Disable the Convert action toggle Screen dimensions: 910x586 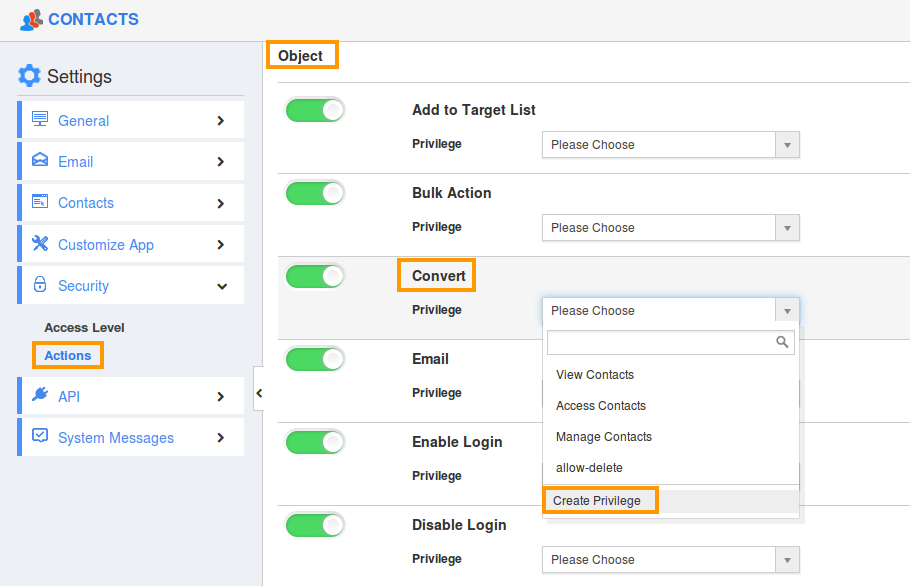316,276
